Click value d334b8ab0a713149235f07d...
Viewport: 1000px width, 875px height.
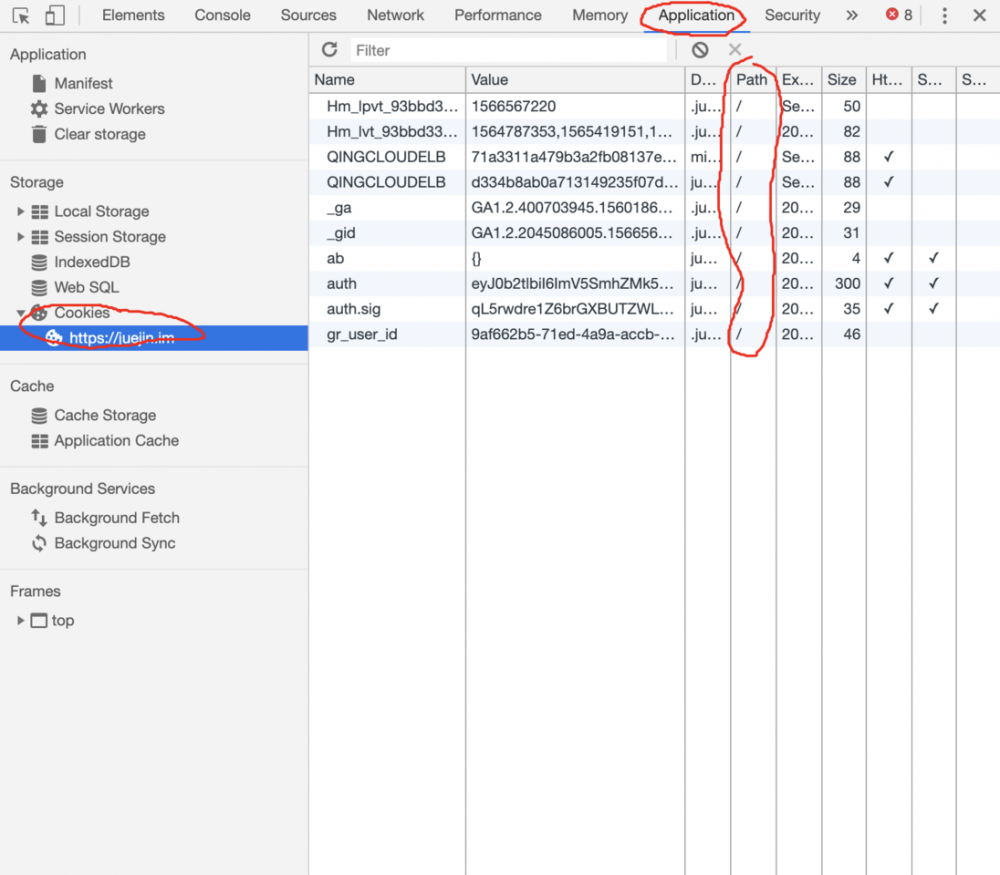coord(574,182)
